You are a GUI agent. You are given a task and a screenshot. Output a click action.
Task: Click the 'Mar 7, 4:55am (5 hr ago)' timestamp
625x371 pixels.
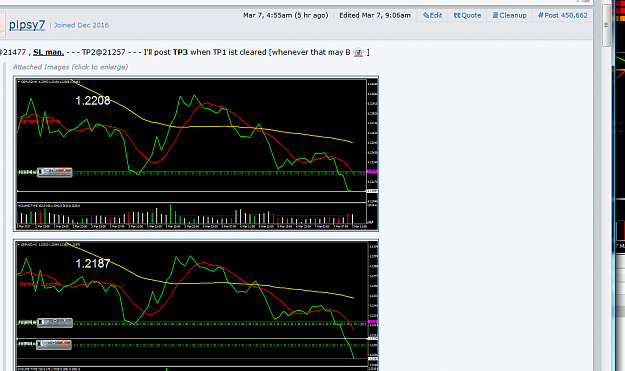coord(285,15)
